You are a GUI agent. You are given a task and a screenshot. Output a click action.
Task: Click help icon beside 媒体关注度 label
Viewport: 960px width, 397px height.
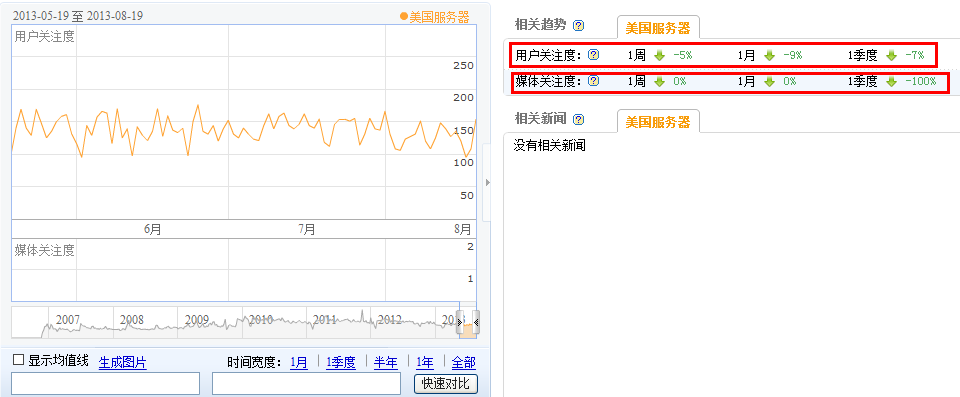click(x=593, y=80)
